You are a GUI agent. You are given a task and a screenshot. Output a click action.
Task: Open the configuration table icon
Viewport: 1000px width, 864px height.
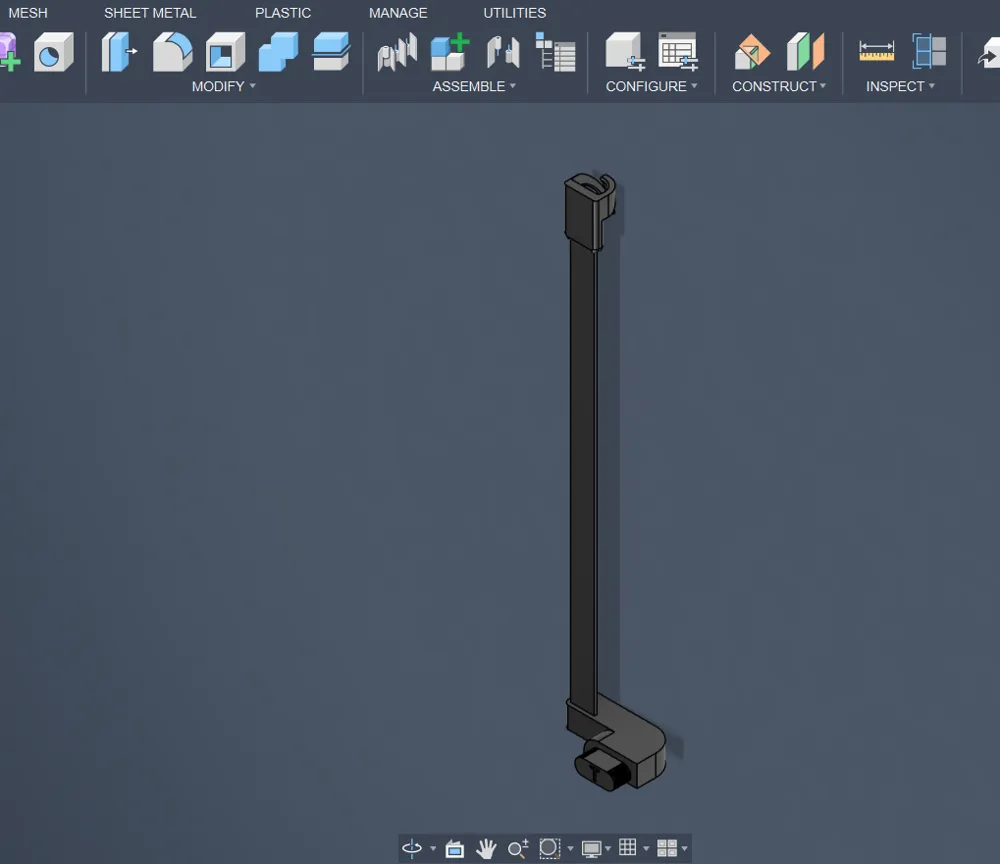point(678,52)
